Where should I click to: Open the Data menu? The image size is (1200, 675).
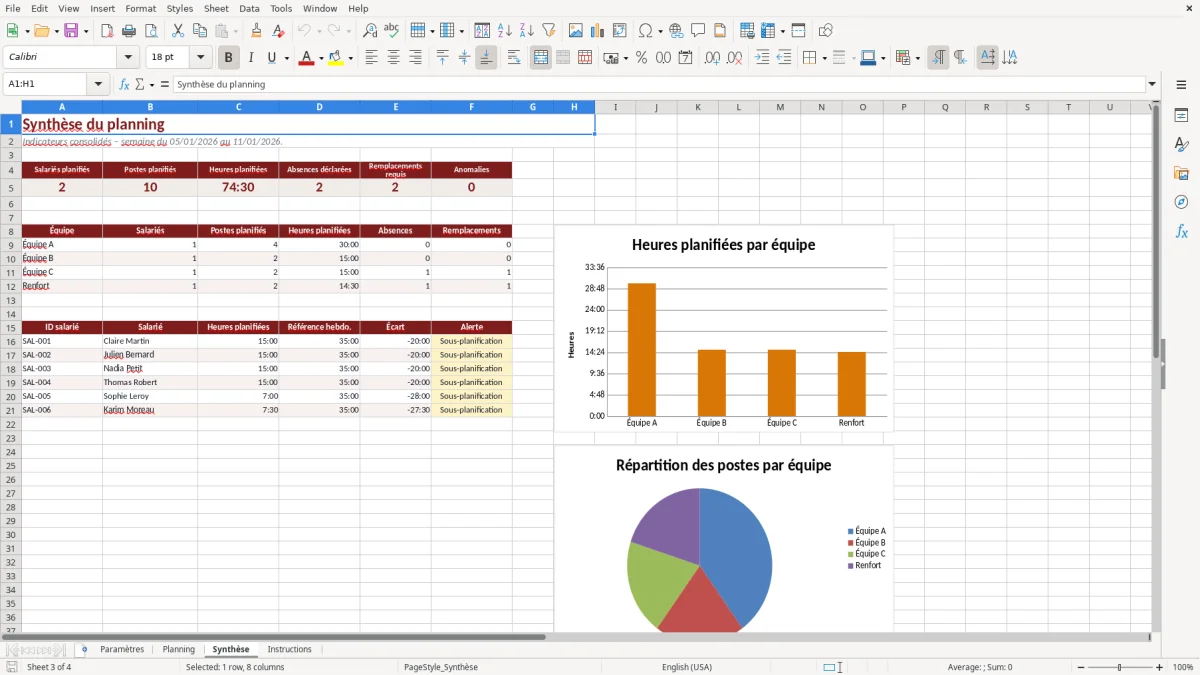(249, 8)
